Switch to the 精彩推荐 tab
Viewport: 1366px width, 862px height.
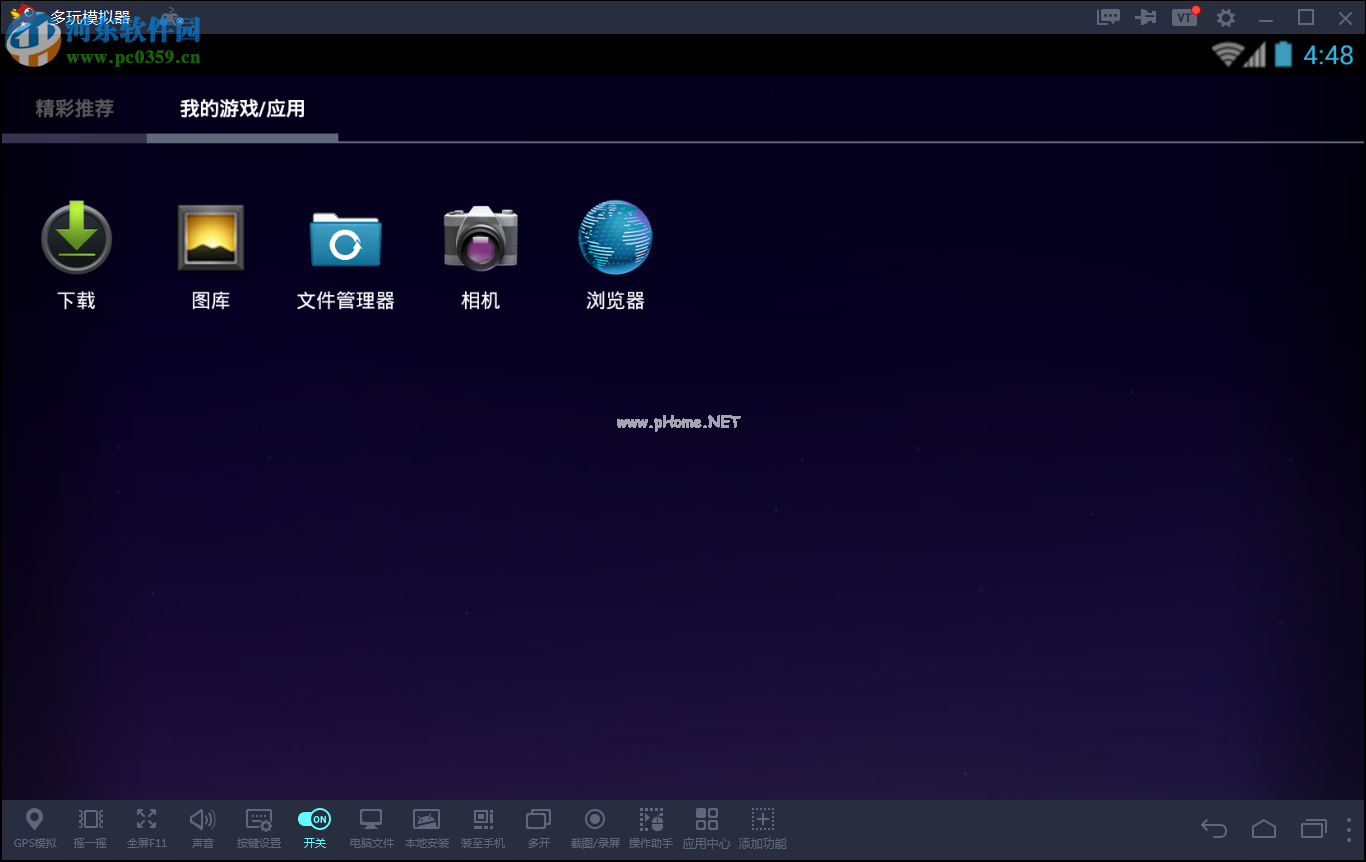(75, 109)
